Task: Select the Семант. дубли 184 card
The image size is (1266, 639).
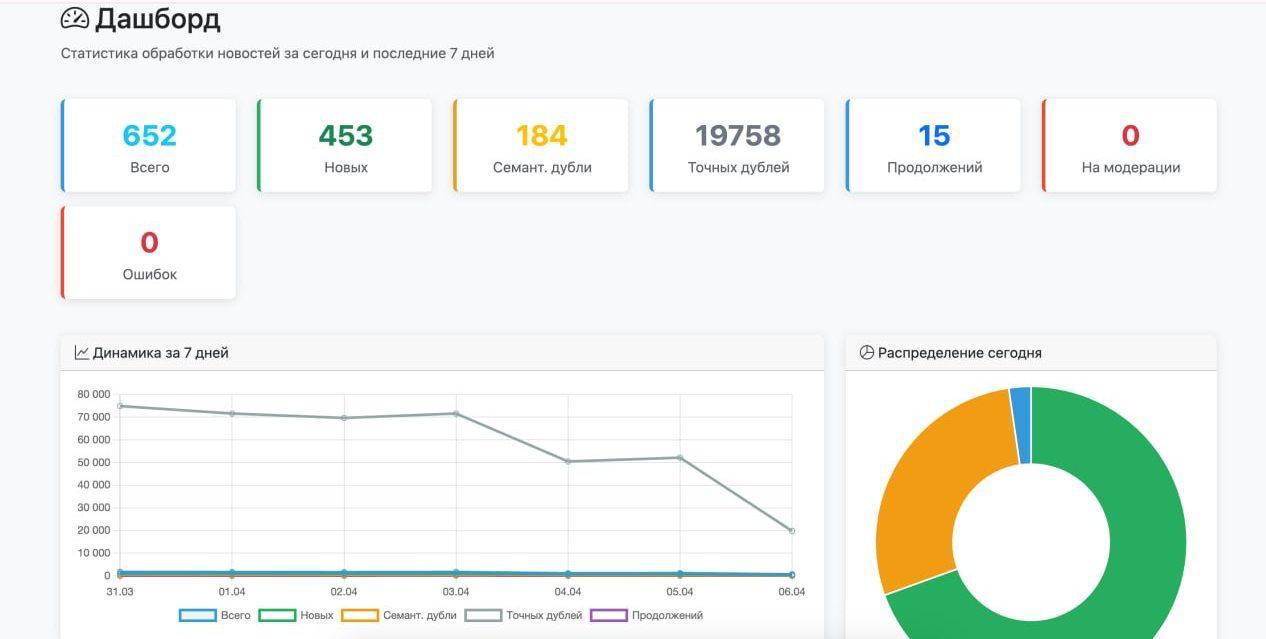Action: (541, 146)
